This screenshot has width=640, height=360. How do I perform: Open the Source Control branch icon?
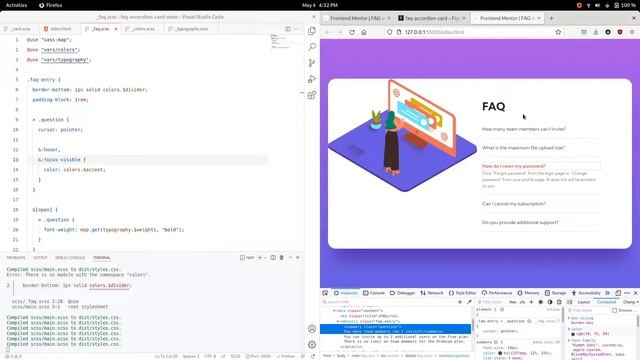[x=312, y=63]
